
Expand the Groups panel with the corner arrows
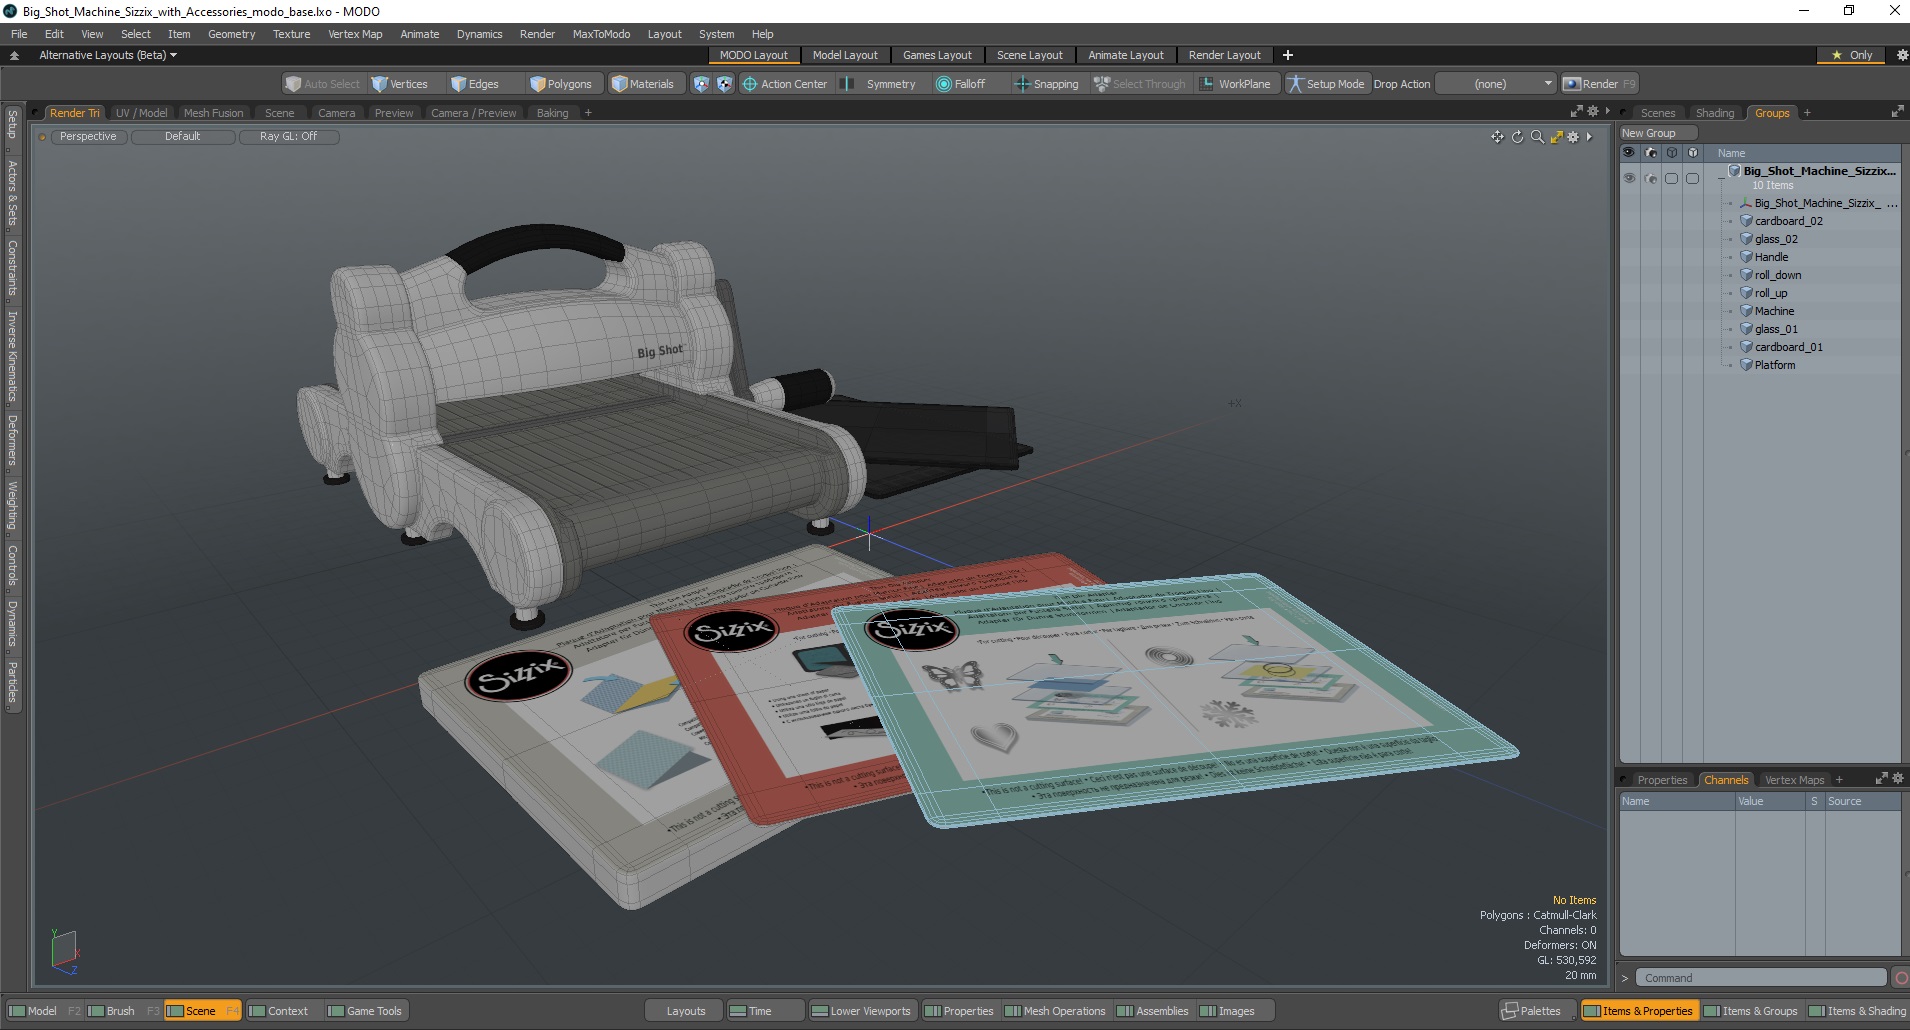point(1897,112)
